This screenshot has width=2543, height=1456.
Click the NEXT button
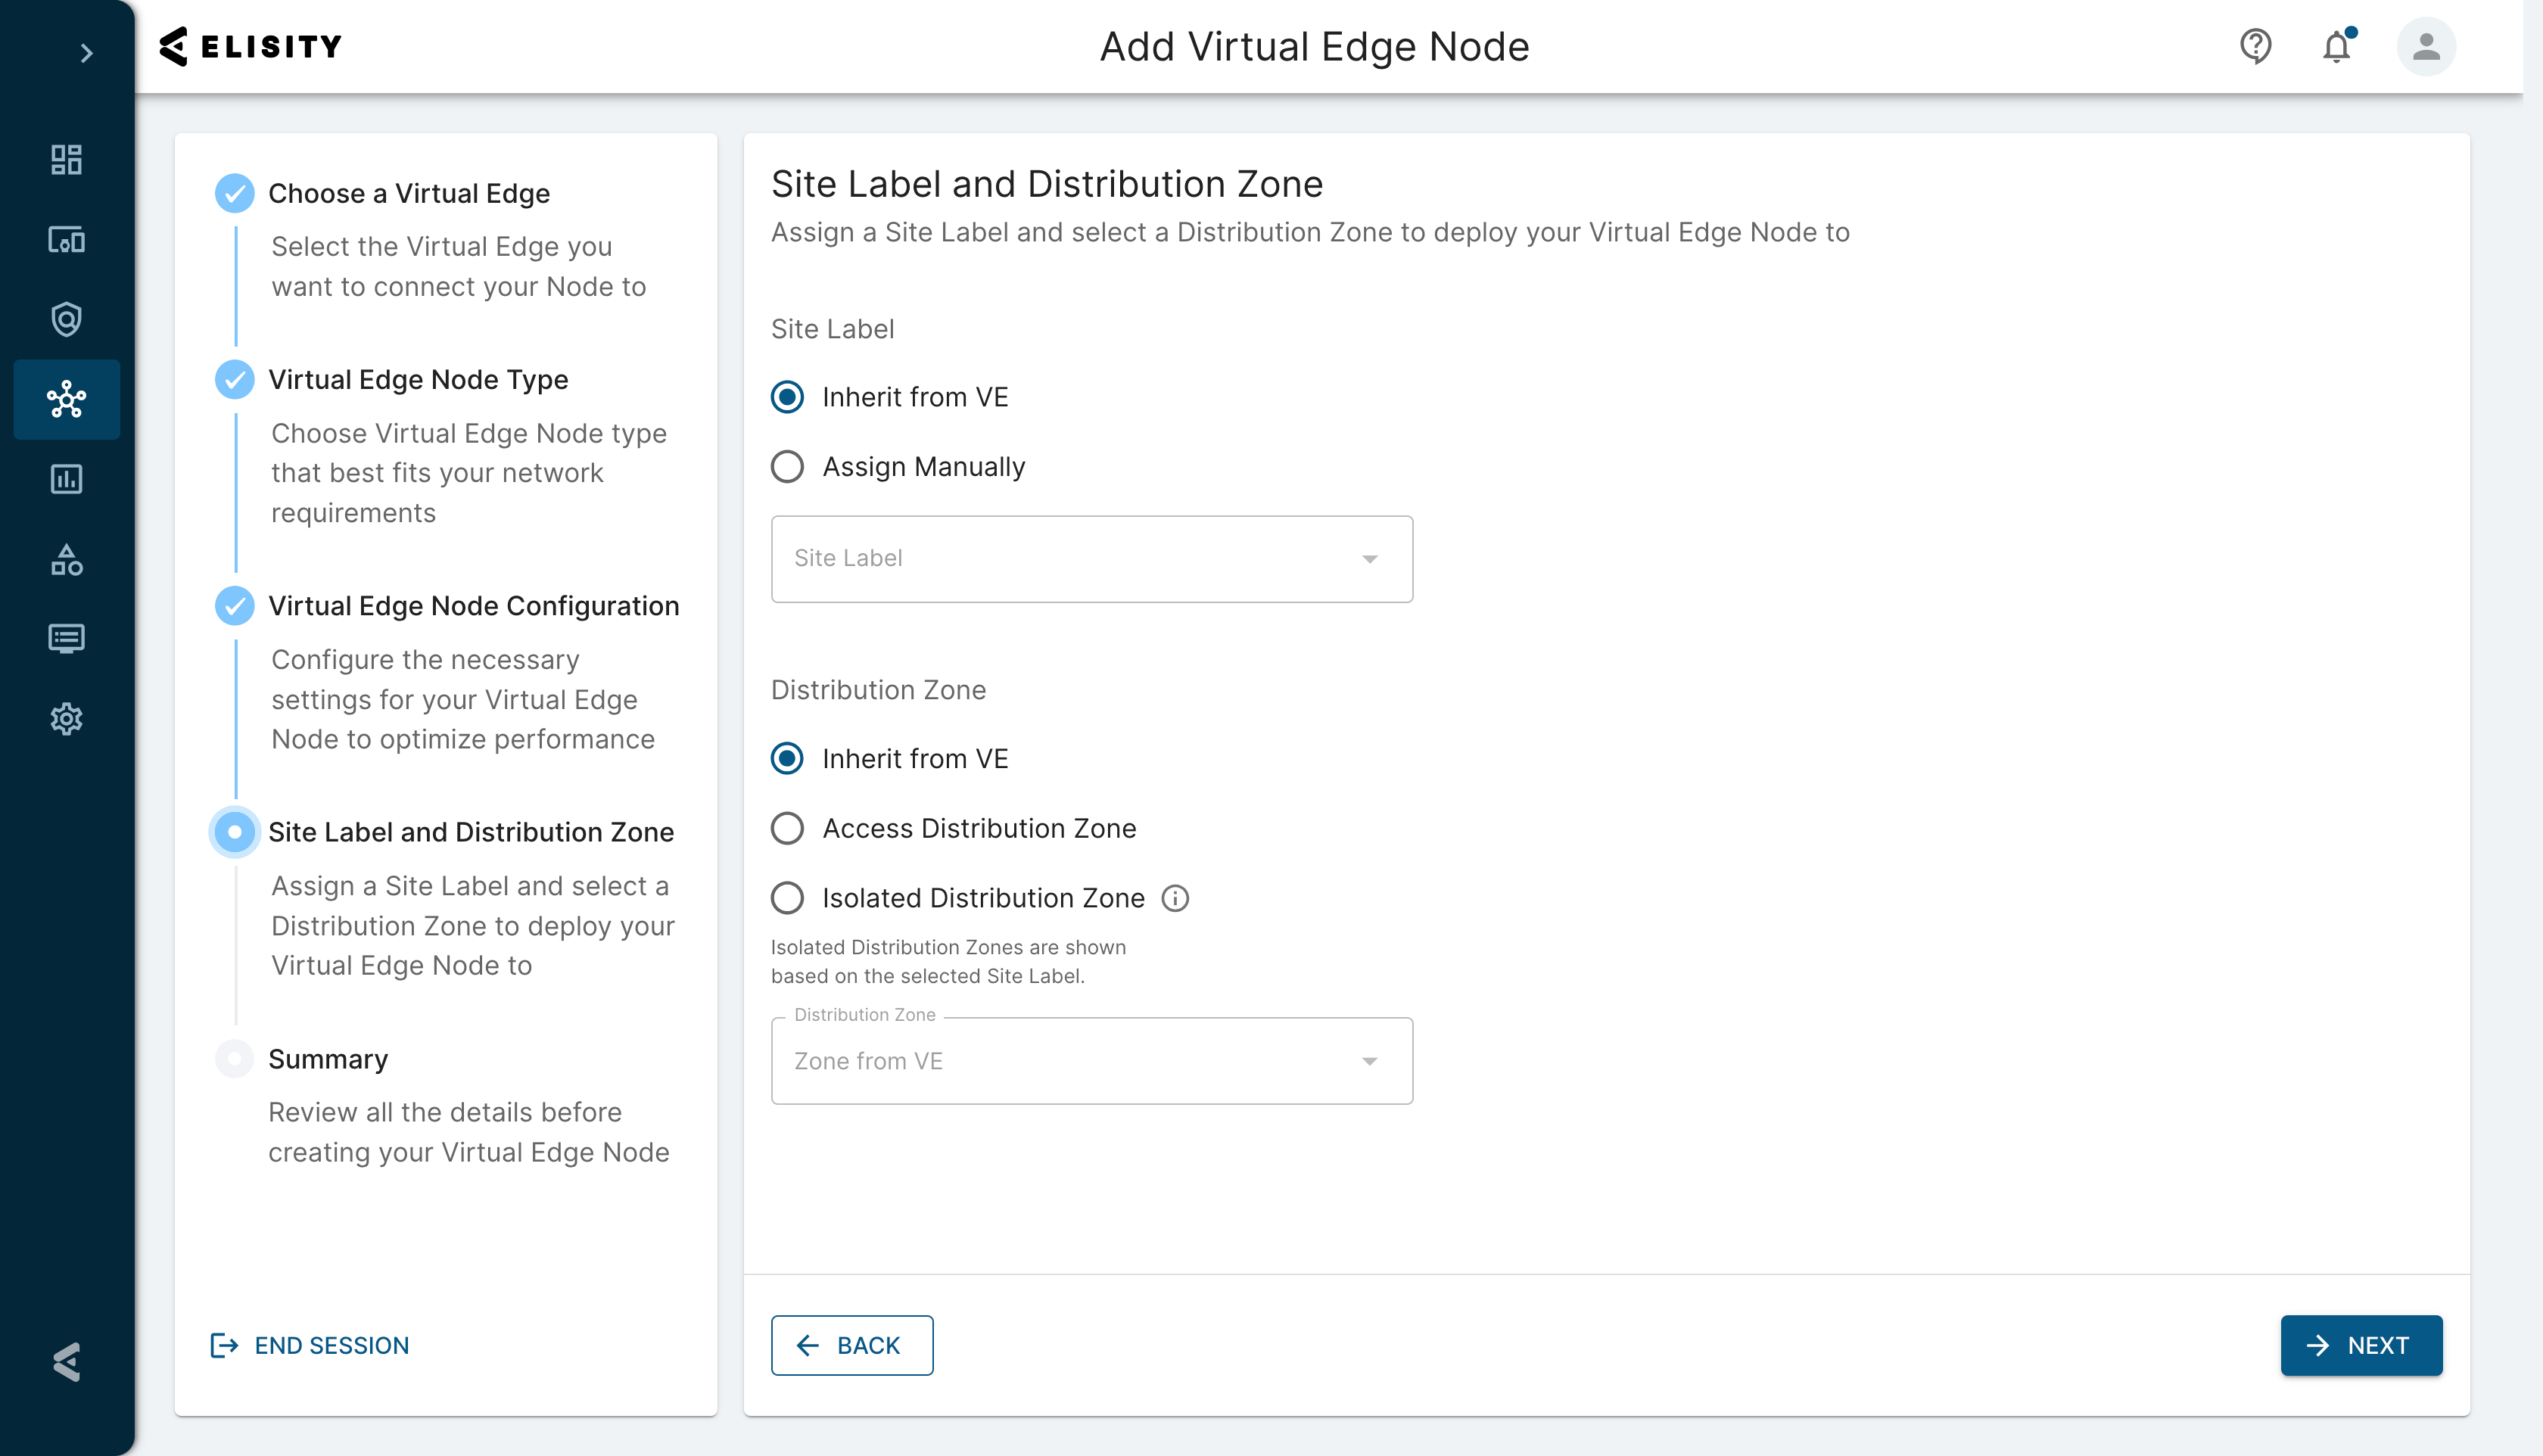coord(2360,1345)
